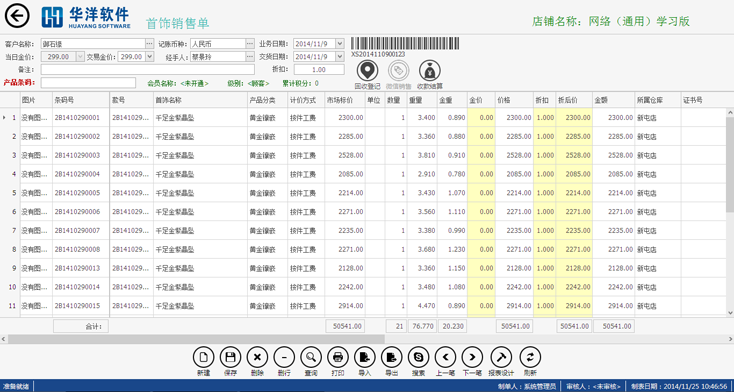Viewport: 734px width, 392px height.
Task: Click the 记账币种 currency field
Action: click(218, 44)
